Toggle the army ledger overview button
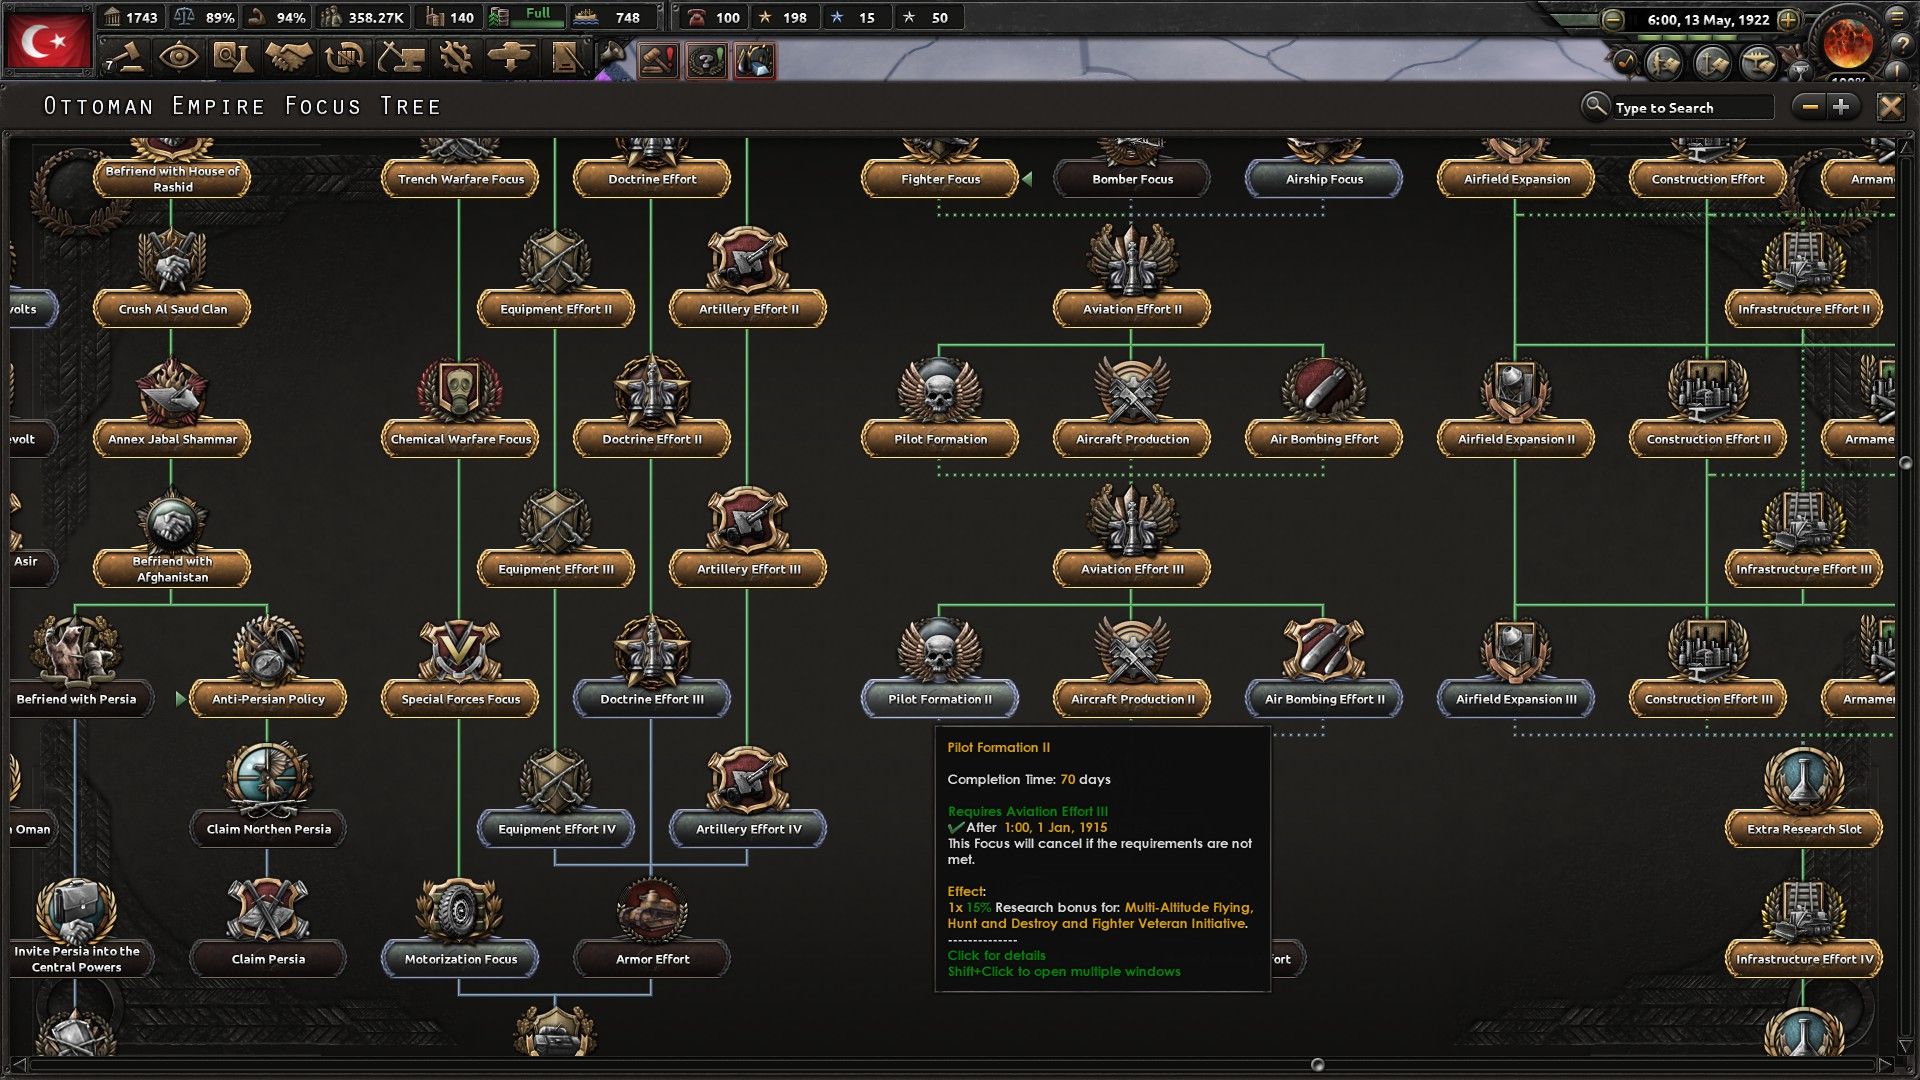1920x1080 pixels. [1665, 63]
